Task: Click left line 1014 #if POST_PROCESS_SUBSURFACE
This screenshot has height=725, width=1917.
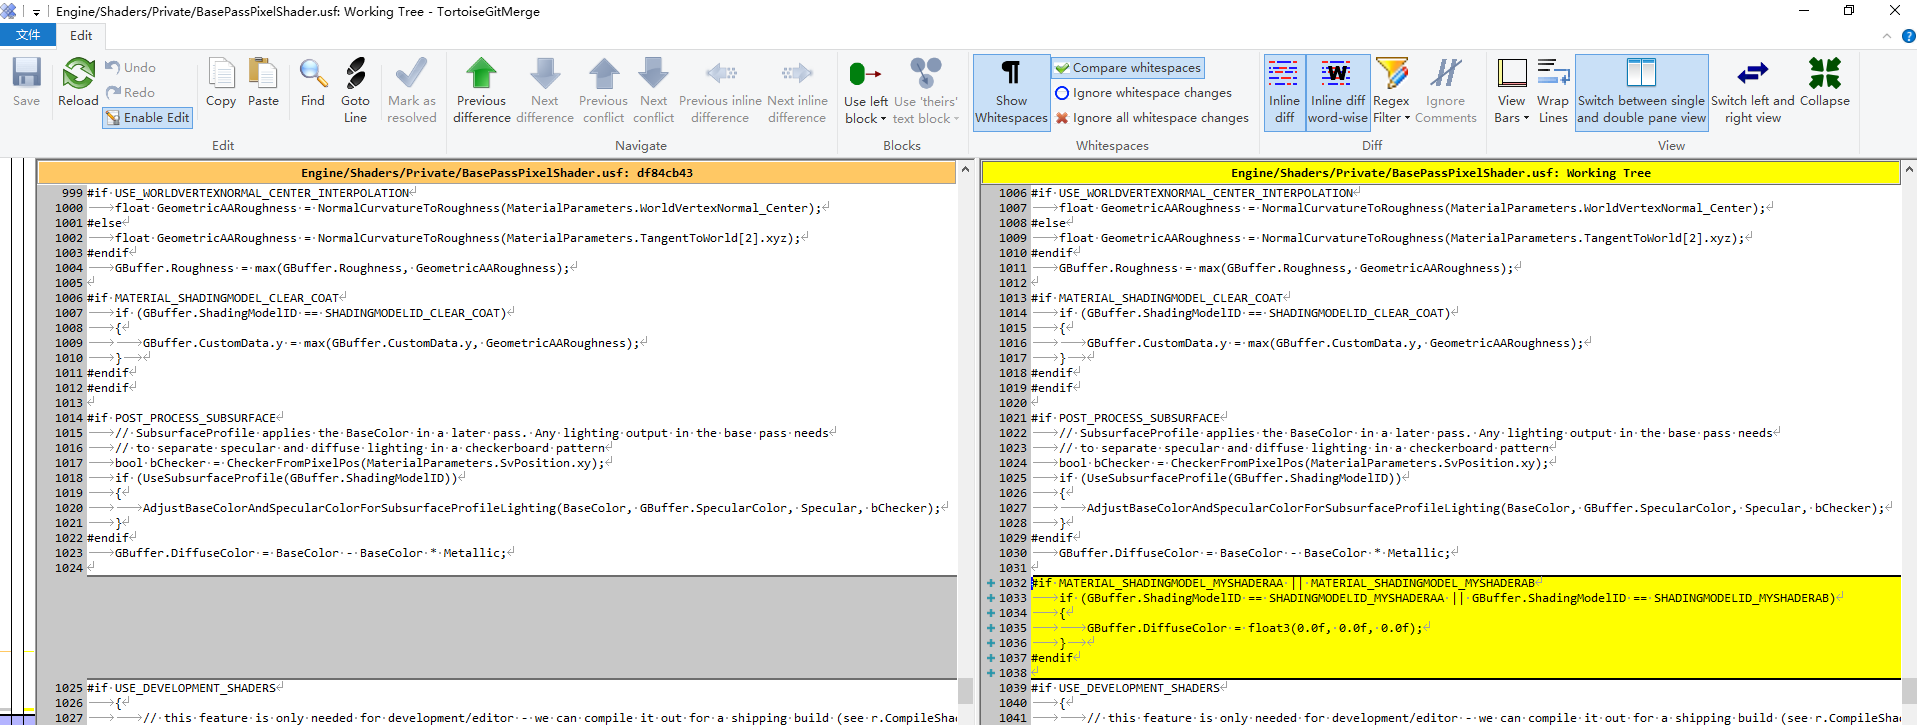Action: 521,418
